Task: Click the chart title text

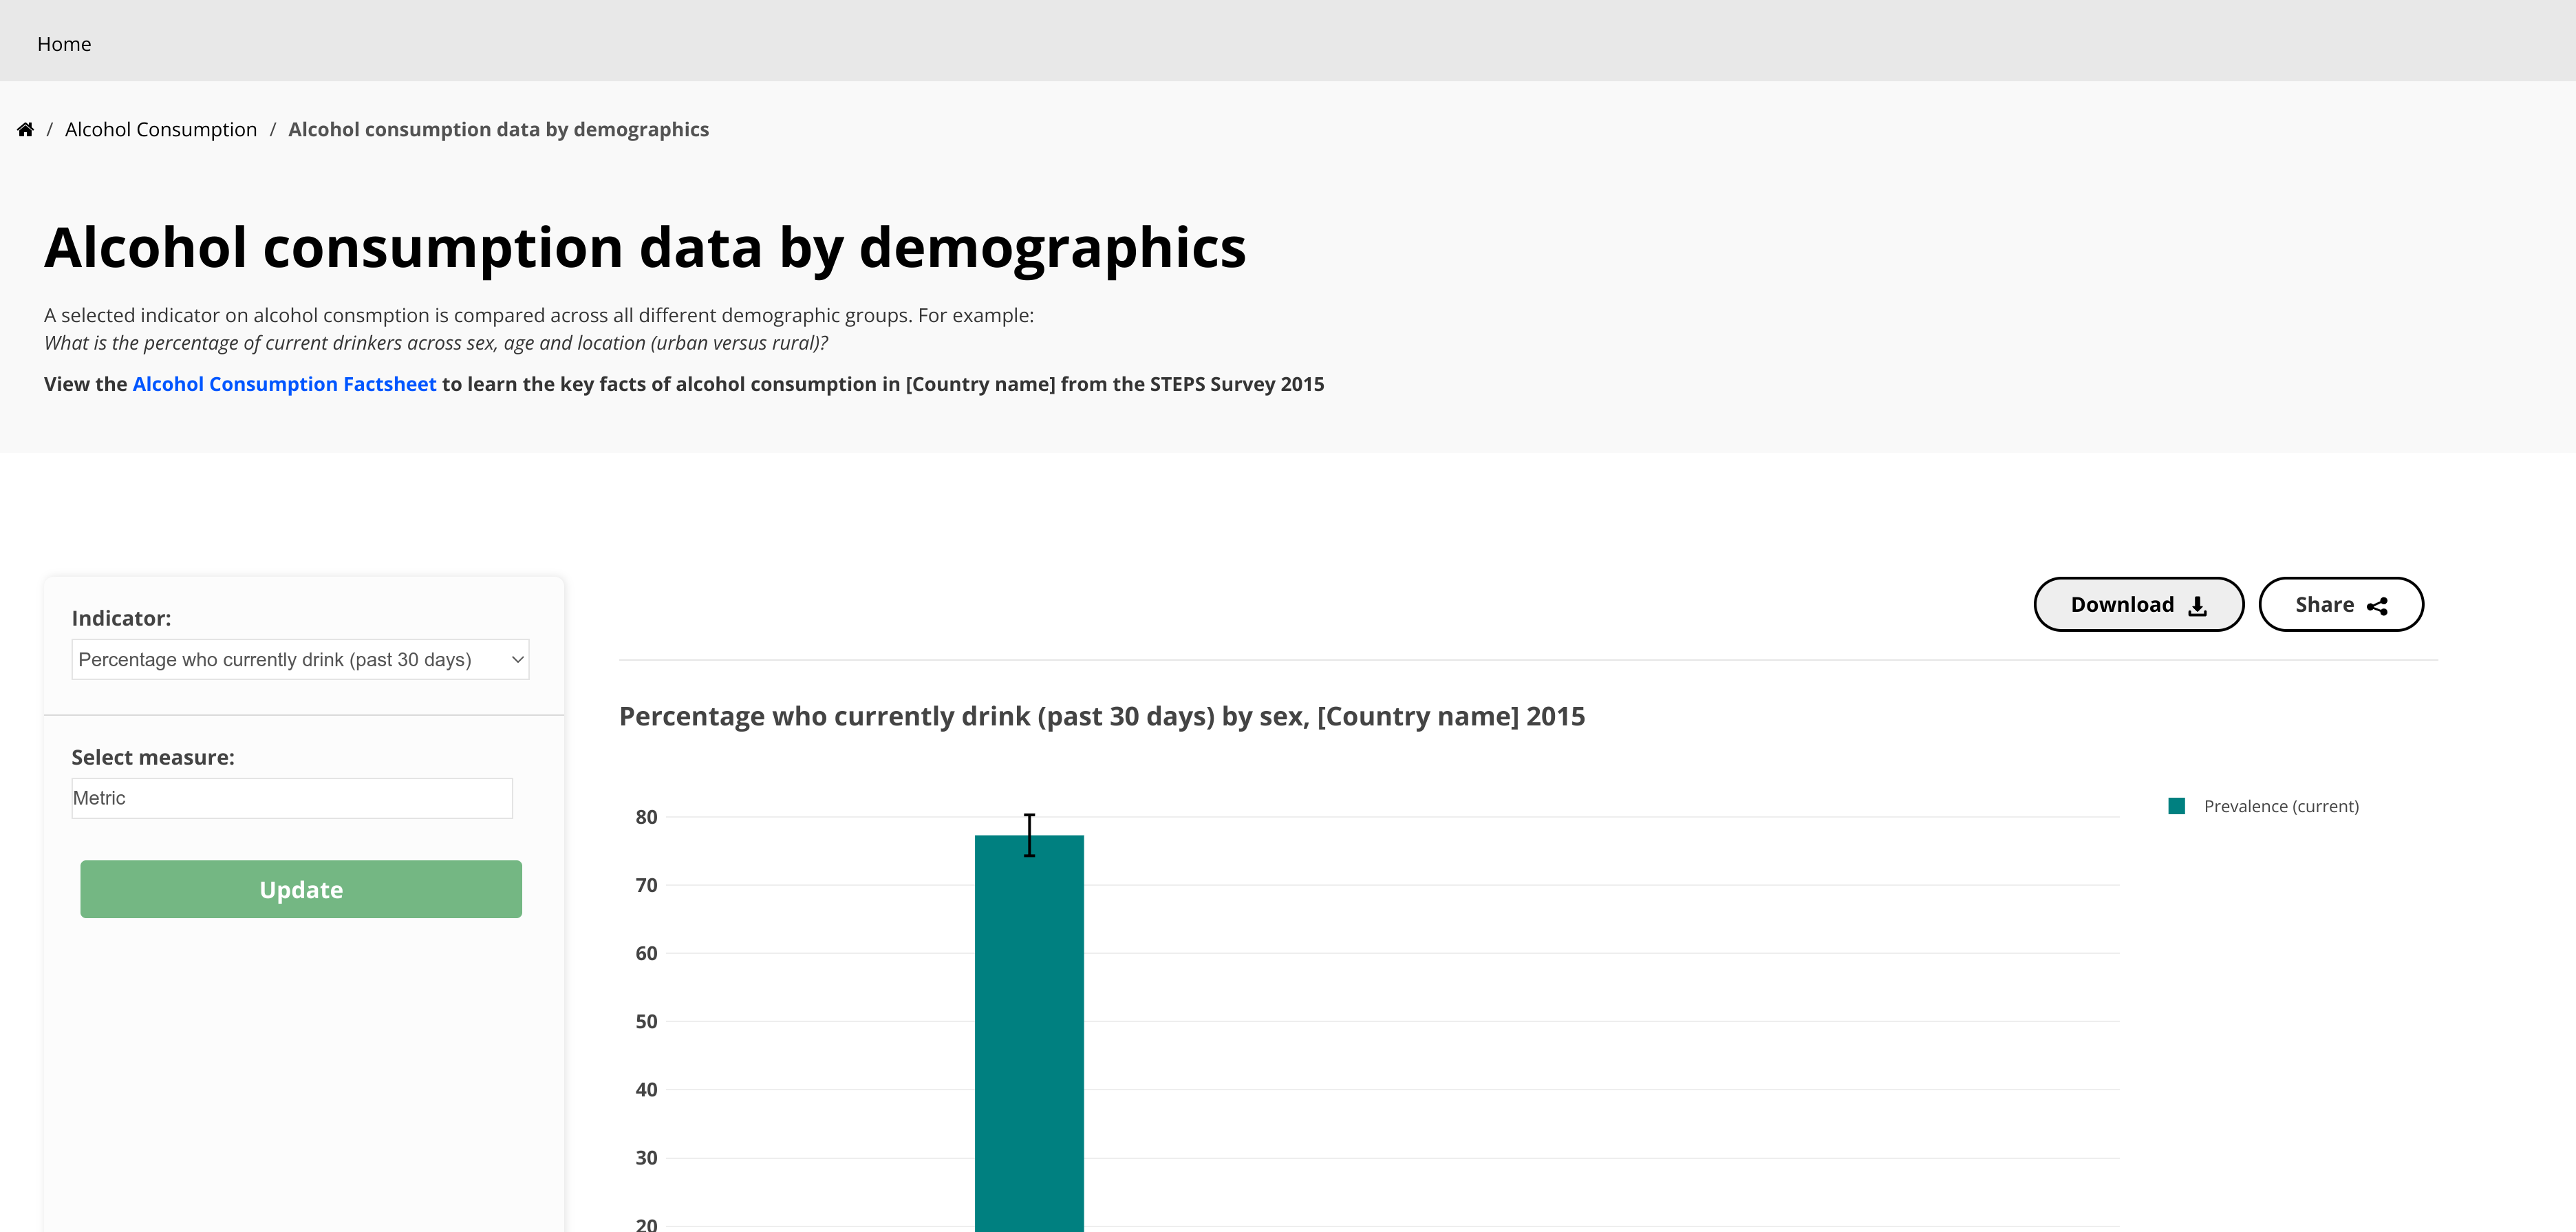Action: pyautogui.click(x=1102, y=717)
